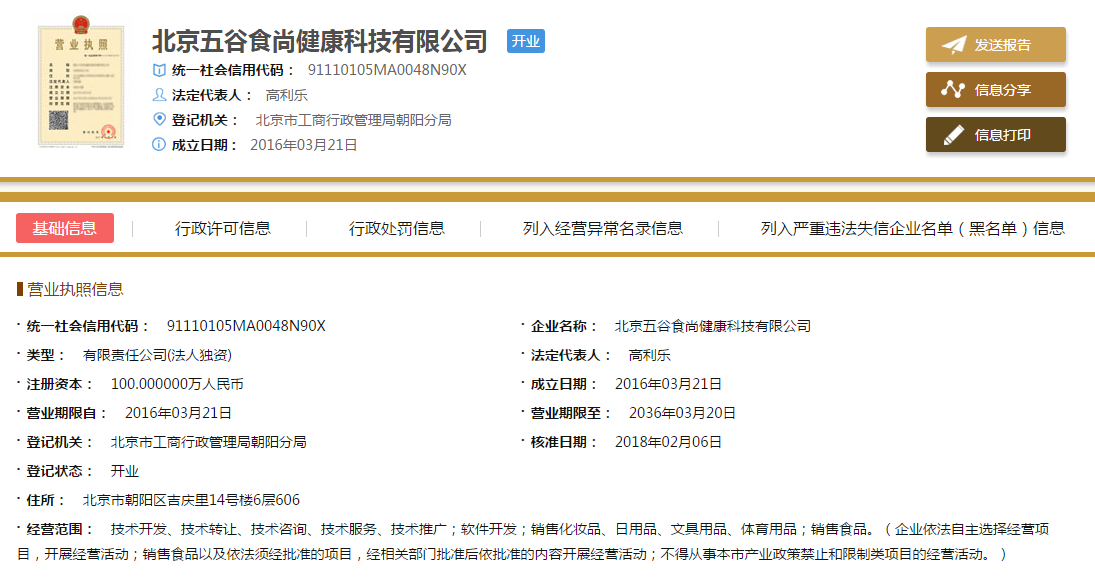View the 列入经营异常名录信息 tab

click(x=603, y=228)
